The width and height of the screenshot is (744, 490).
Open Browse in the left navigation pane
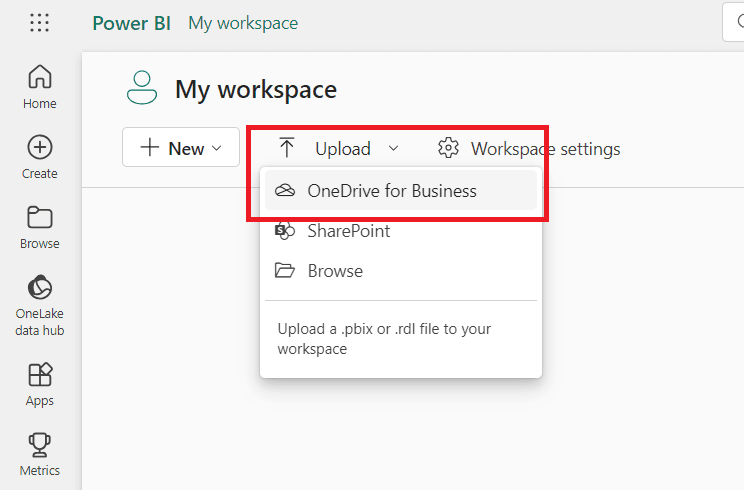[x=40, y=226]
